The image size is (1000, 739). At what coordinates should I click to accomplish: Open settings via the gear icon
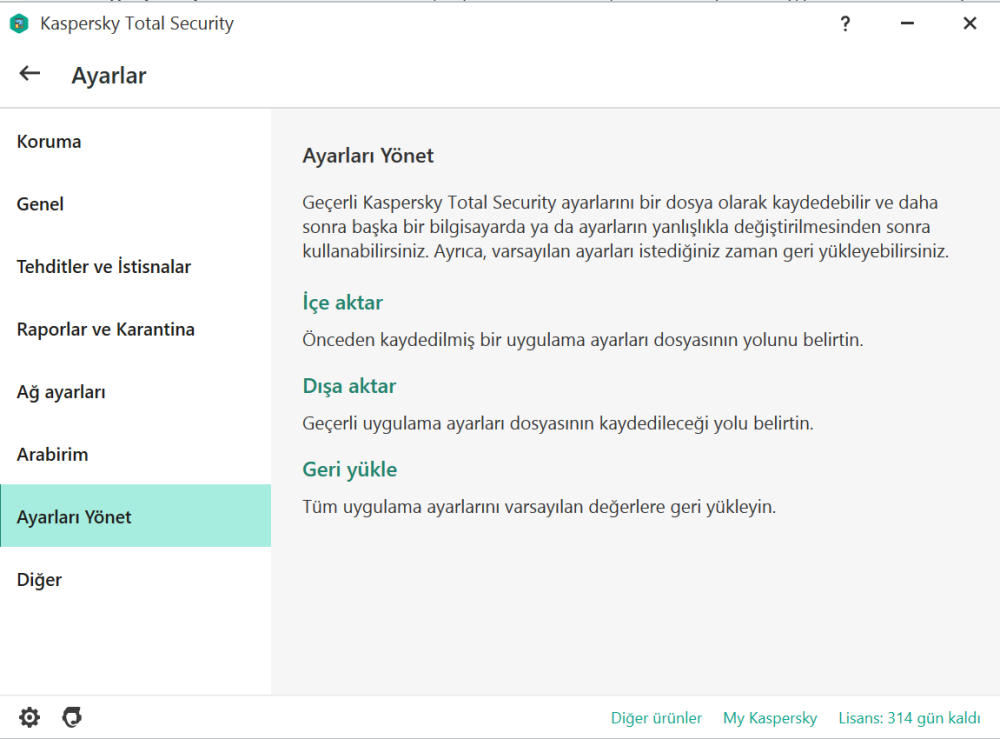tap(29, 717)
